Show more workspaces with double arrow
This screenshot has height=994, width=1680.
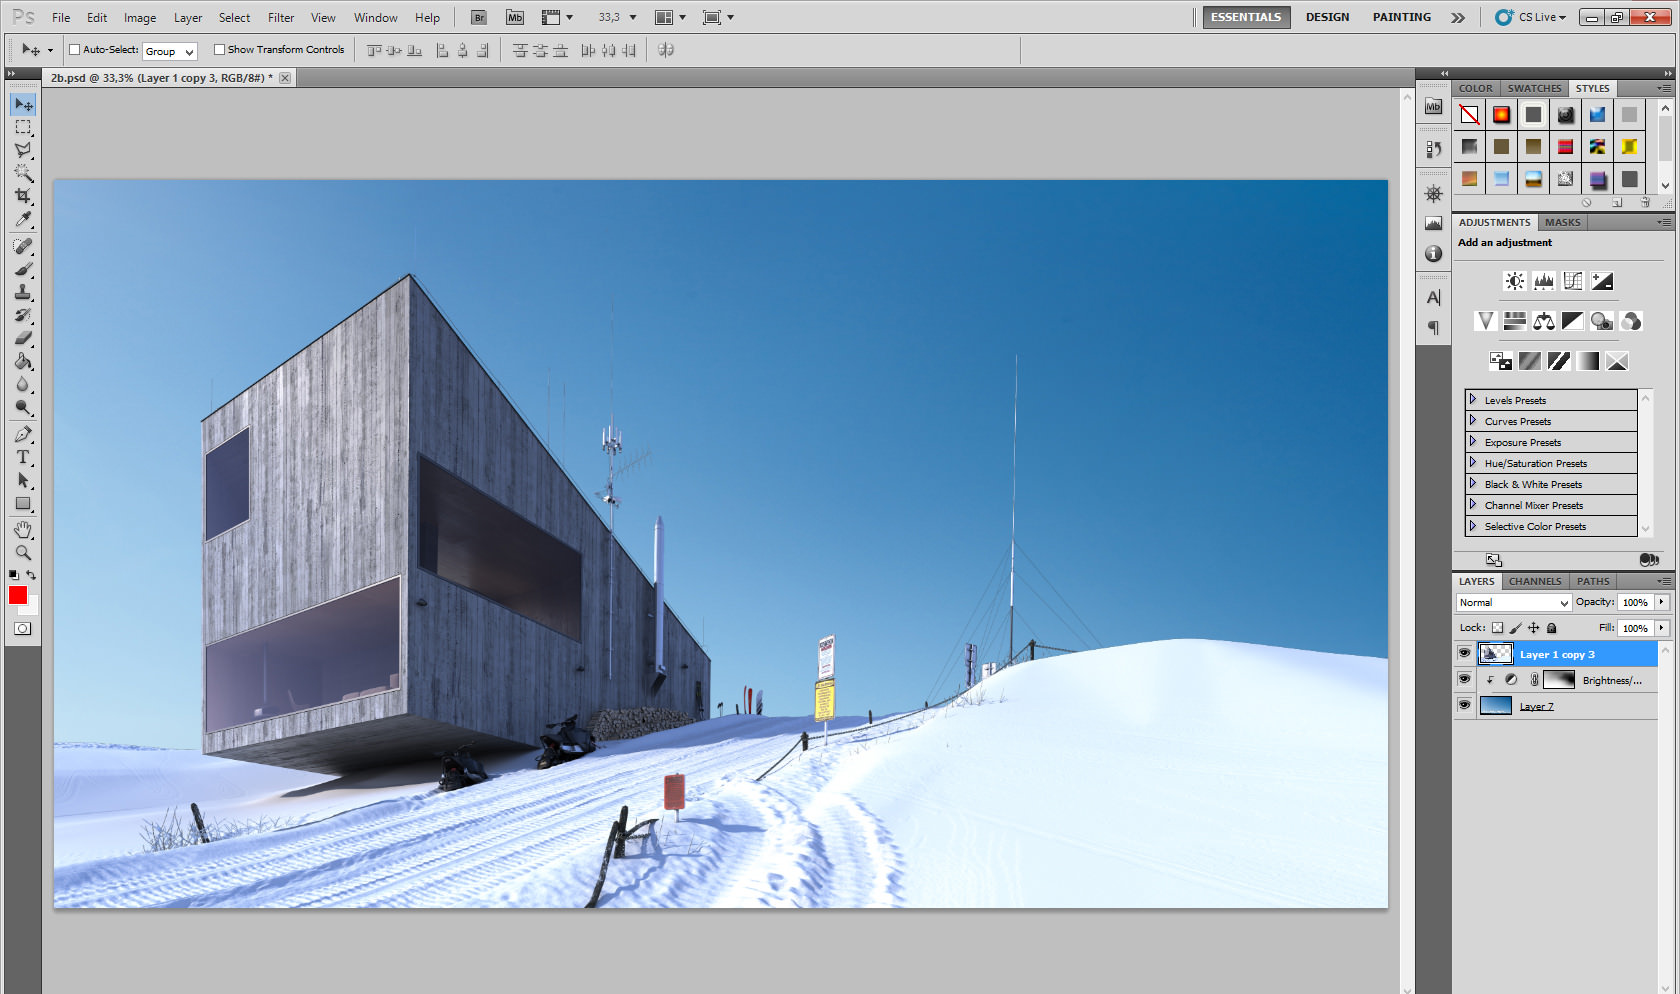[x=1458, y=17]
